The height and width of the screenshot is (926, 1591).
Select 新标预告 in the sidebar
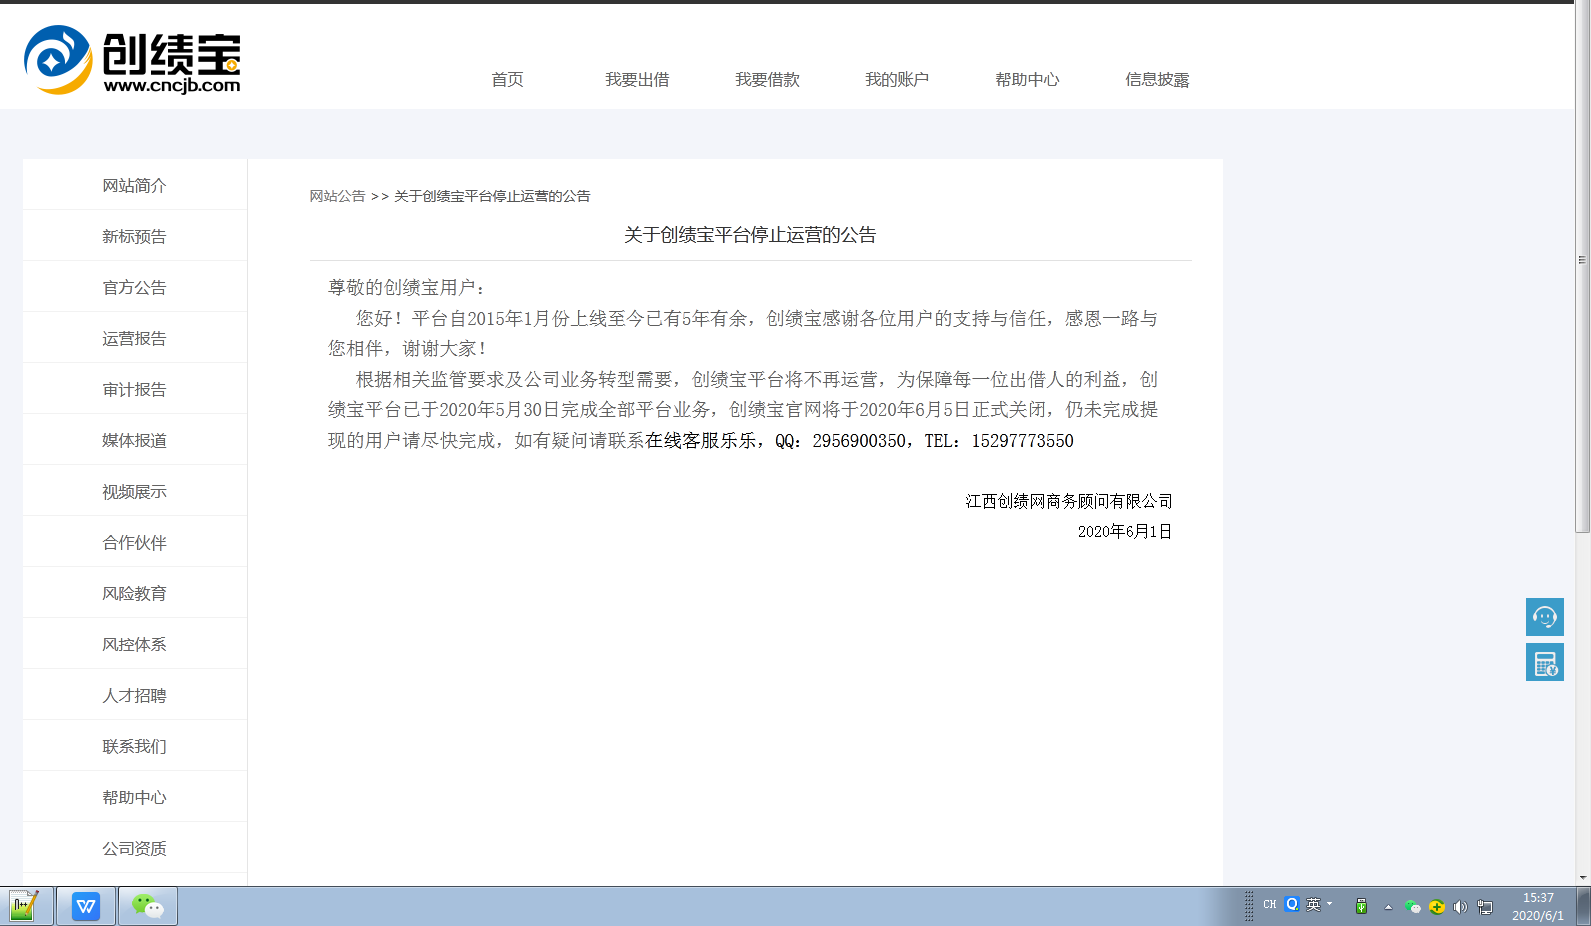[135, 236]
